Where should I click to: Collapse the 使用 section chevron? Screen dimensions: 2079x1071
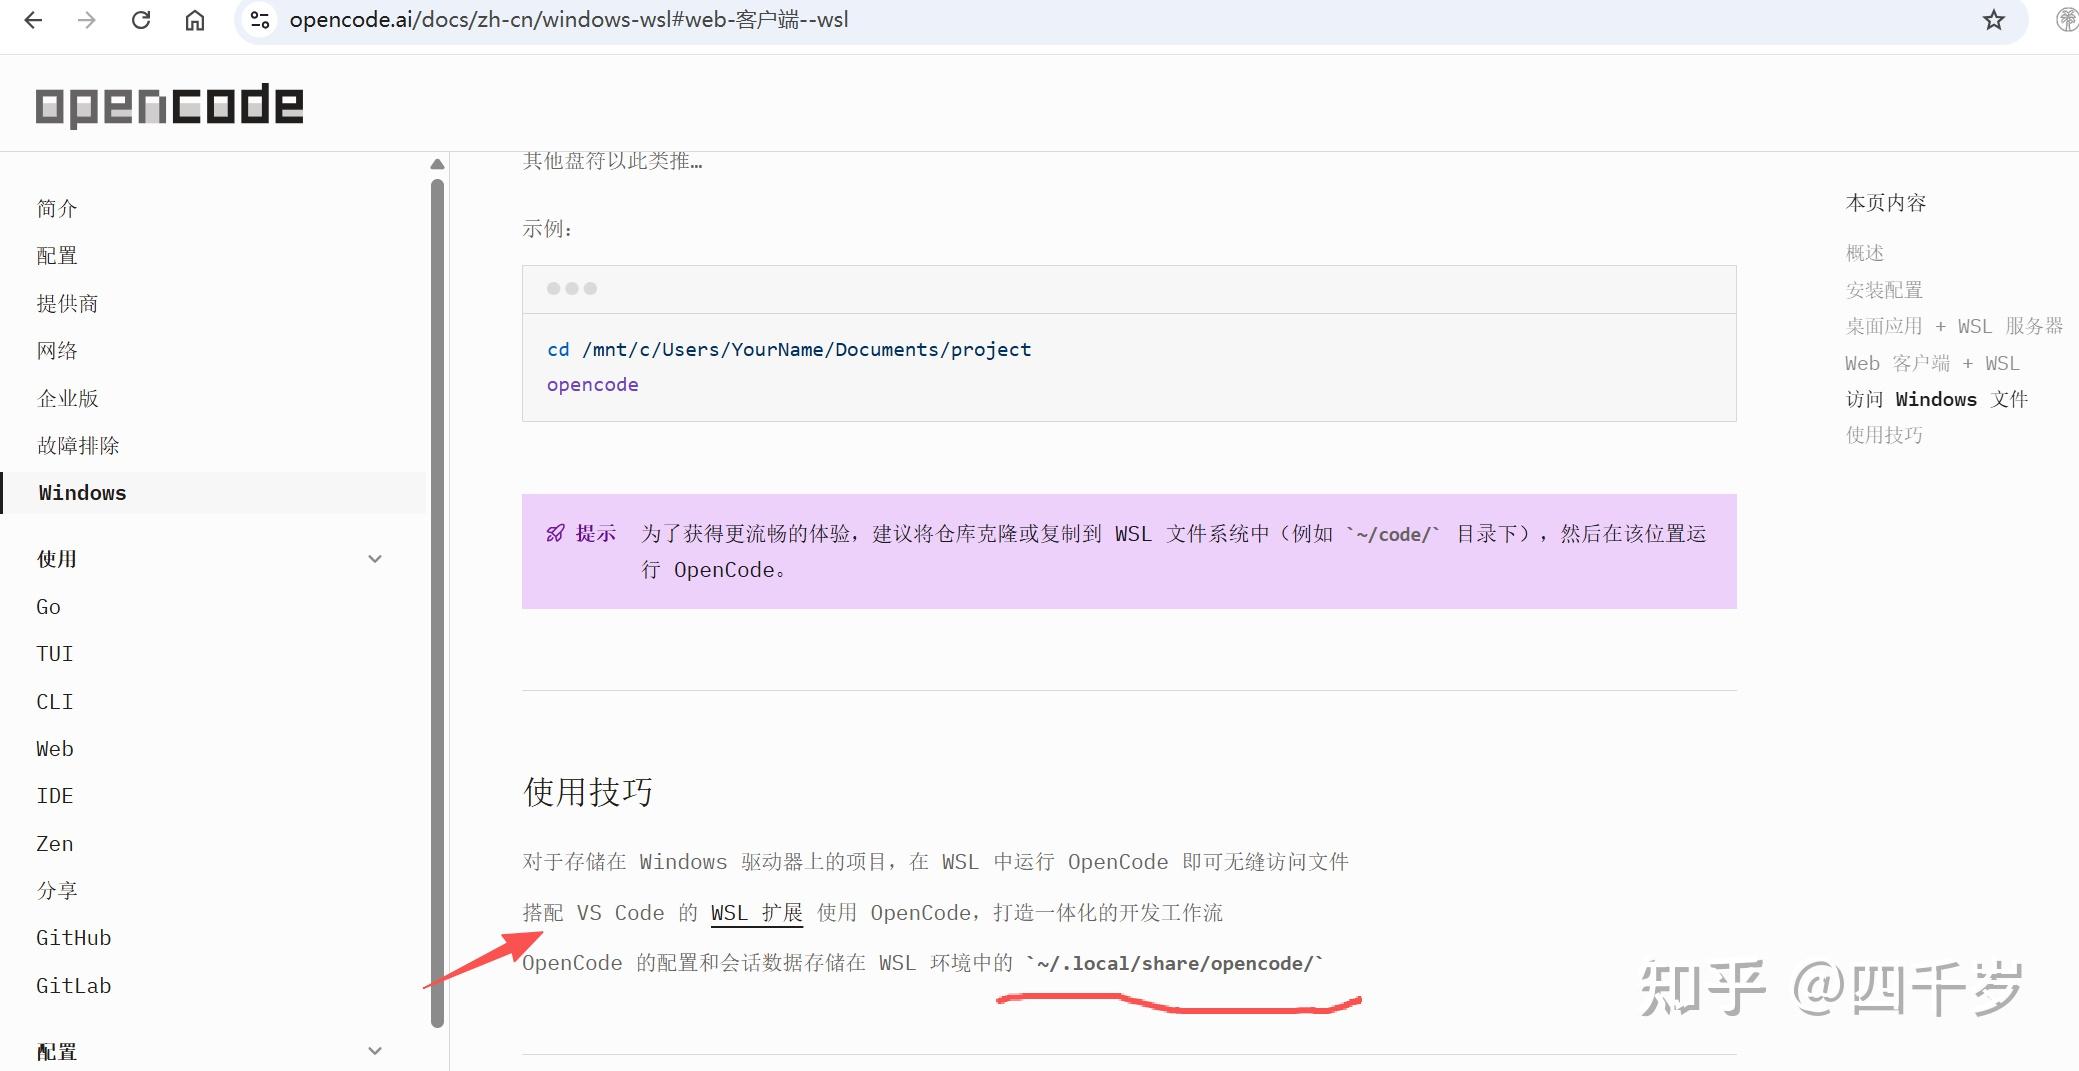coord(375,559)
